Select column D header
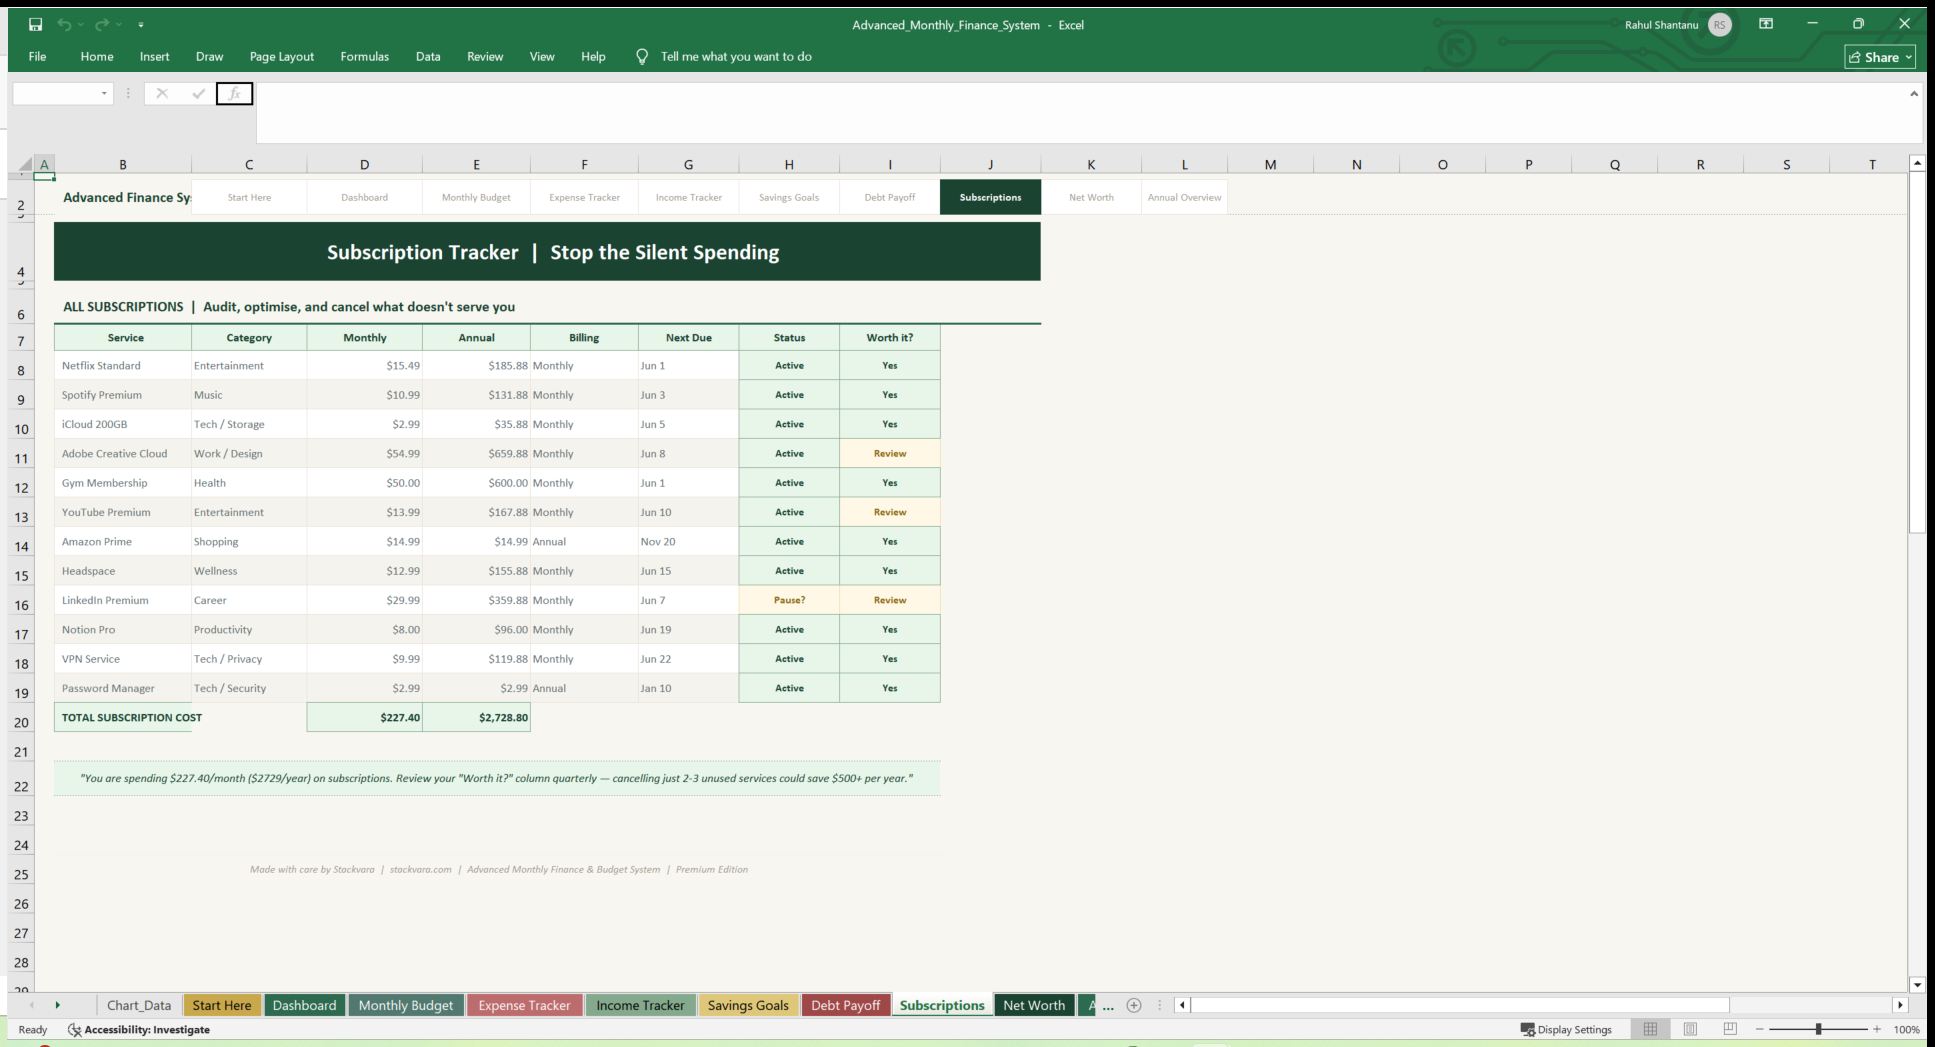 click(364, 165)
